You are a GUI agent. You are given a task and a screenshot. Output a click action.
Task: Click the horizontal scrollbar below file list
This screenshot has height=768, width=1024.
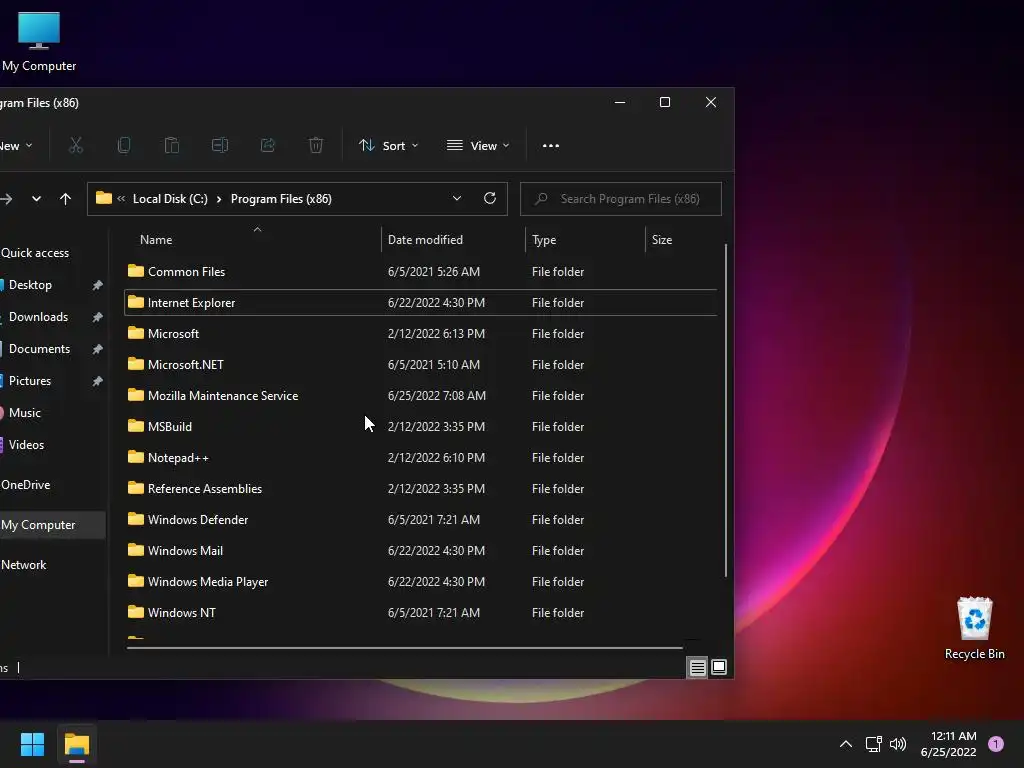(405, 648)
